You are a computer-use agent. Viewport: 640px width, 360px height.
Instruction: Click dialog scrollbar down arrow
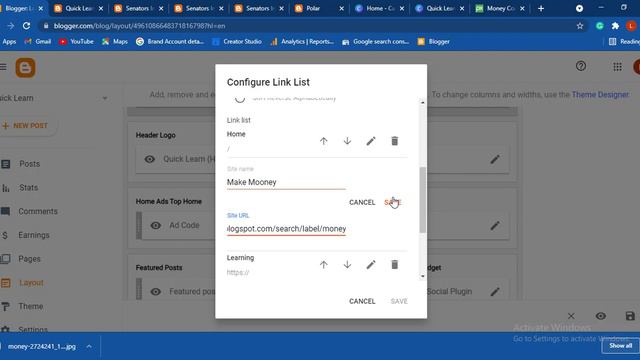click(422, 276)
